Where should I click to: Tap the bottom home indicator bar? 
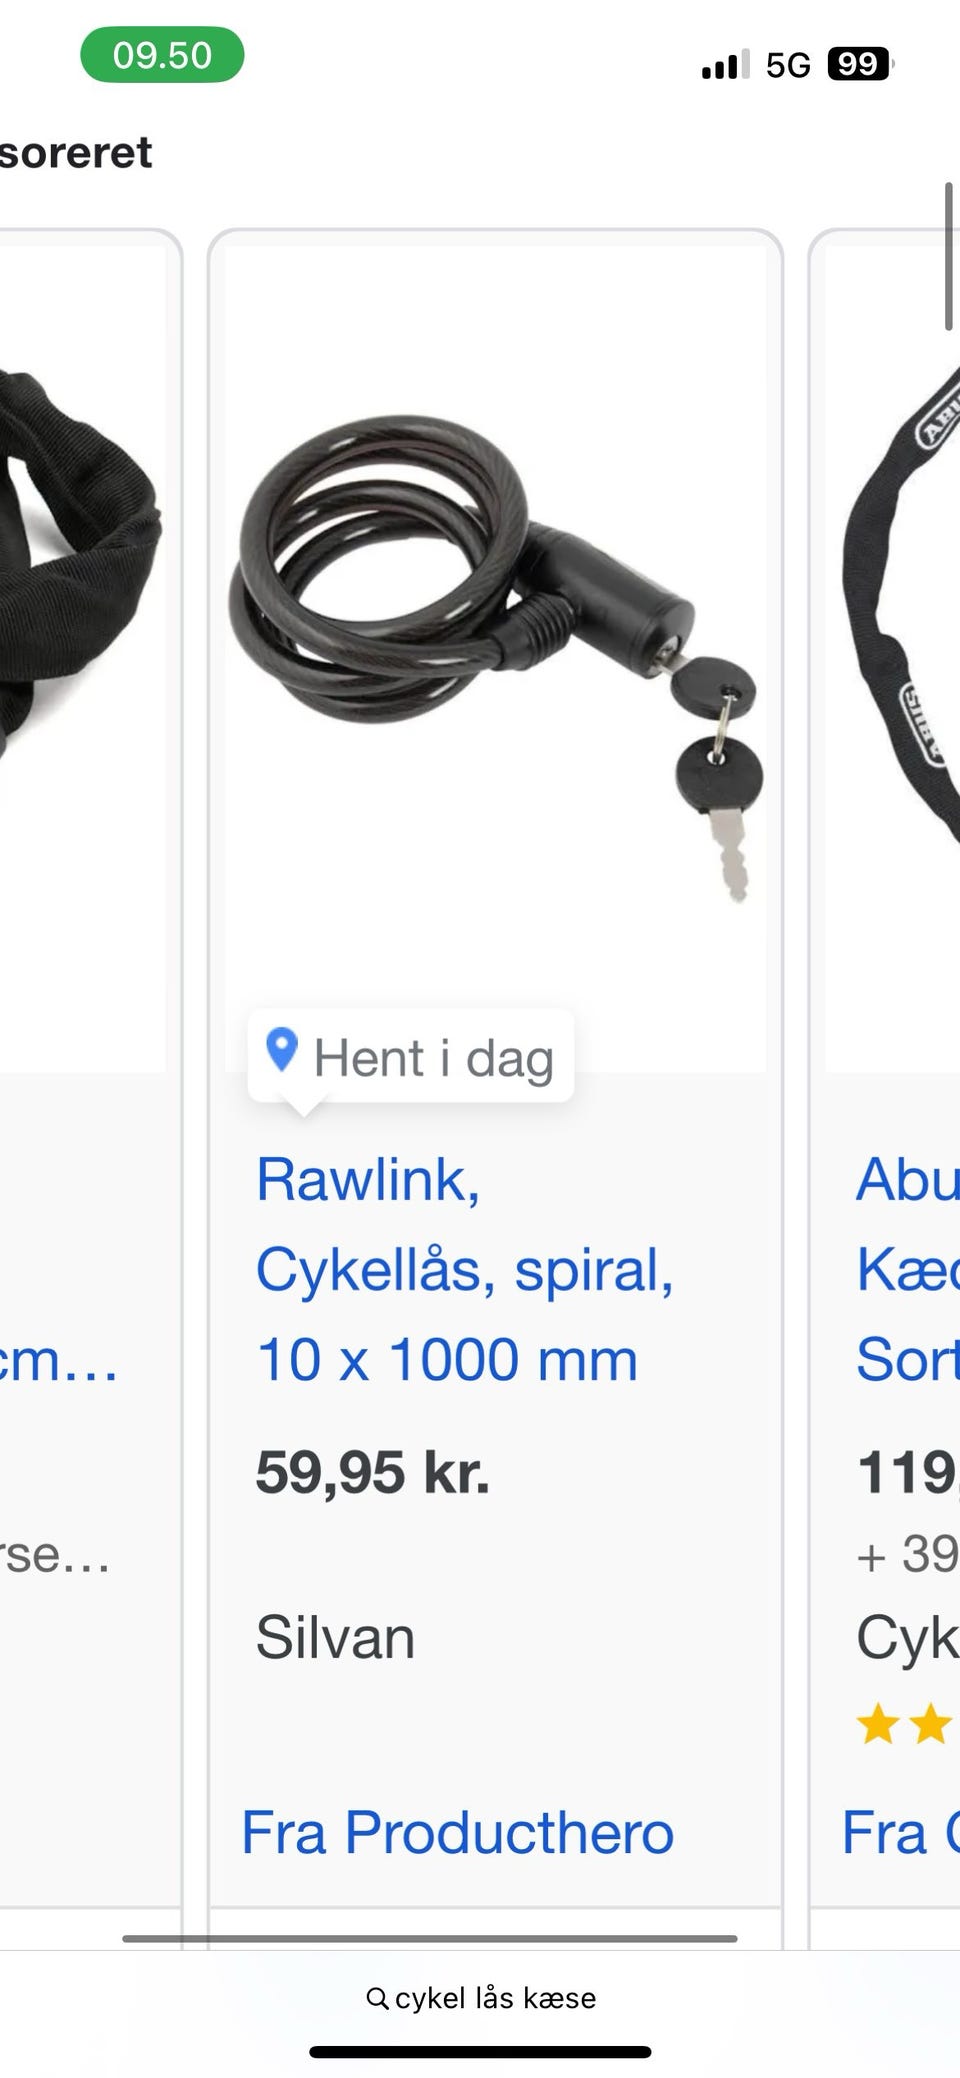point(480,2052)
